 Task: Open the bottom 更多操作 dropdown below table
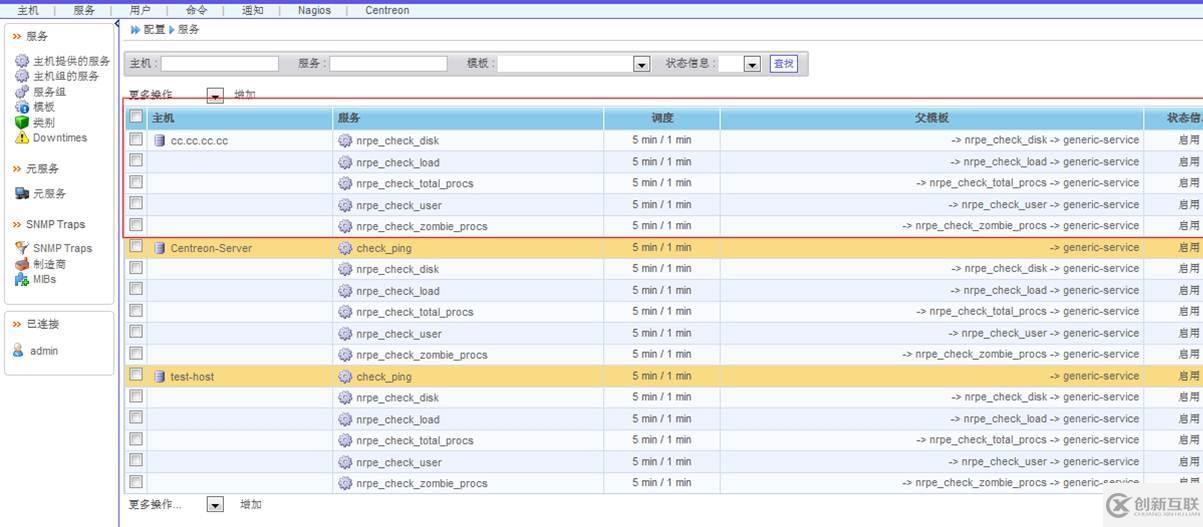tap(215, 505)
